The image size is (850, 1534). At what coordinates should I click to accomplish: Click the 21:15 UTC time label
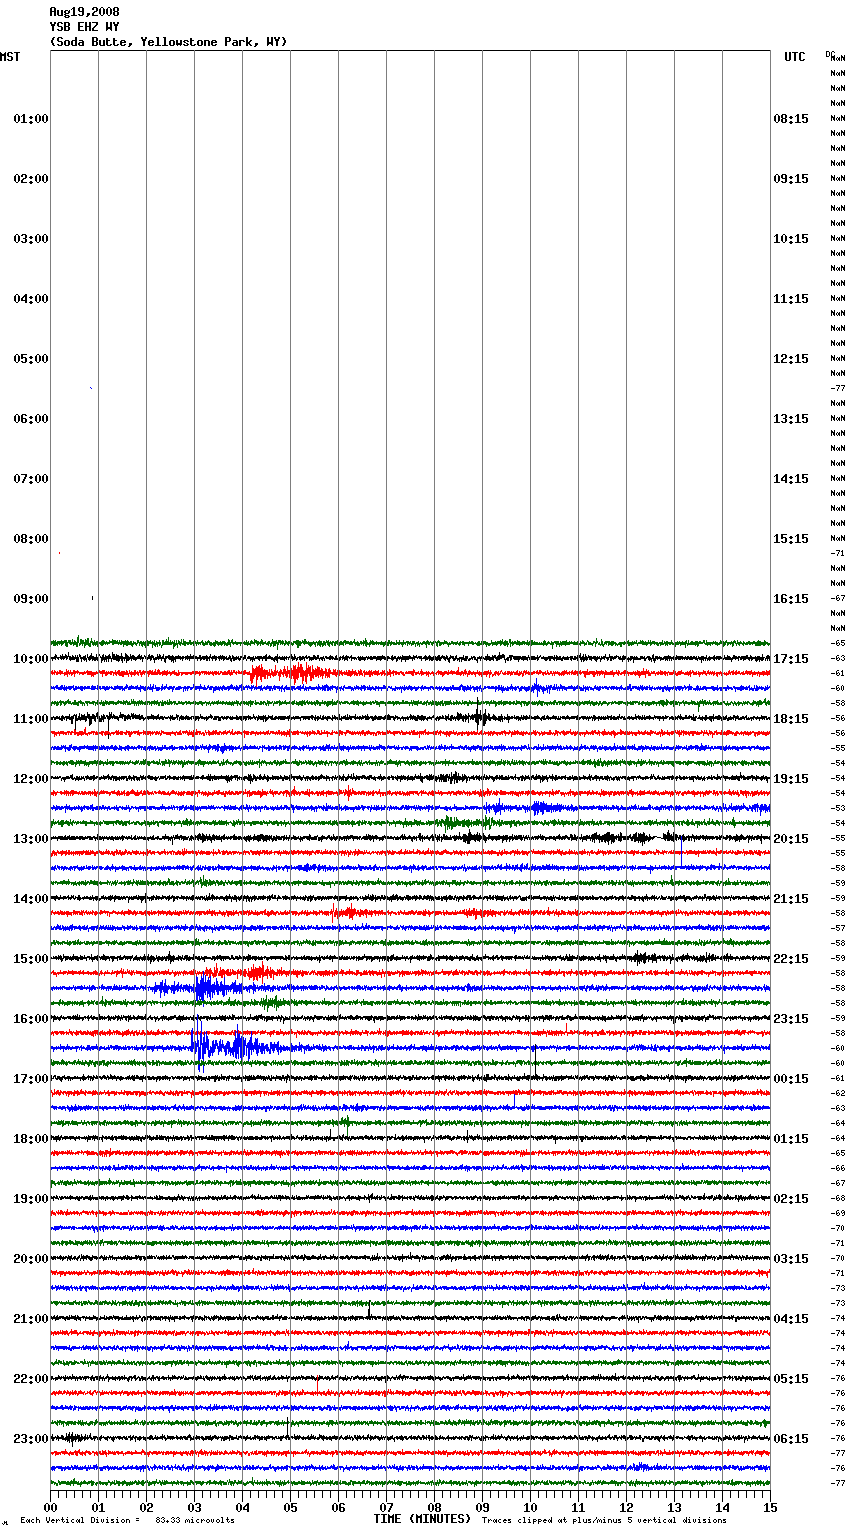791,899
